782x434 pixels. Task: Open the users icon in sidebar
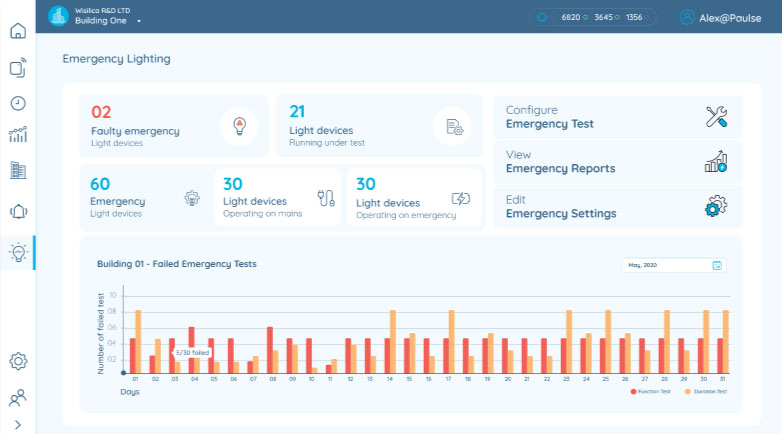click(17, 398)
